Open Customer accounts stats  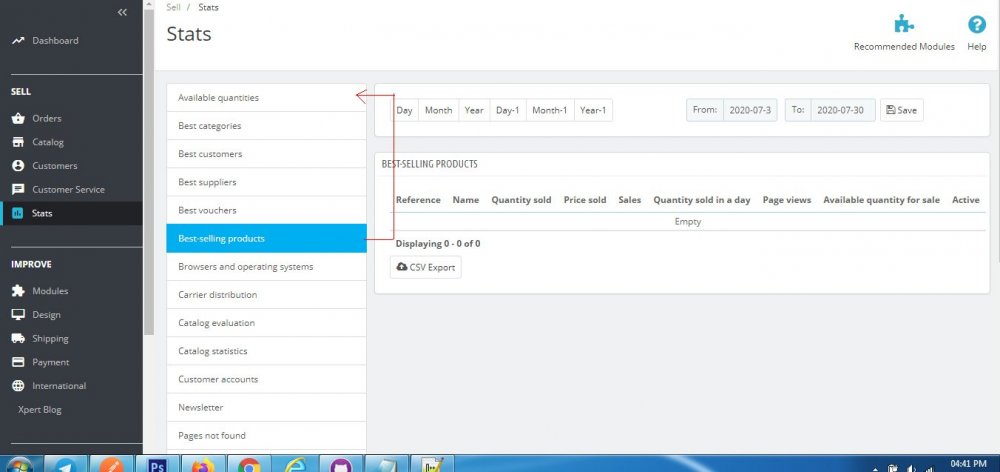coord(267,379)
